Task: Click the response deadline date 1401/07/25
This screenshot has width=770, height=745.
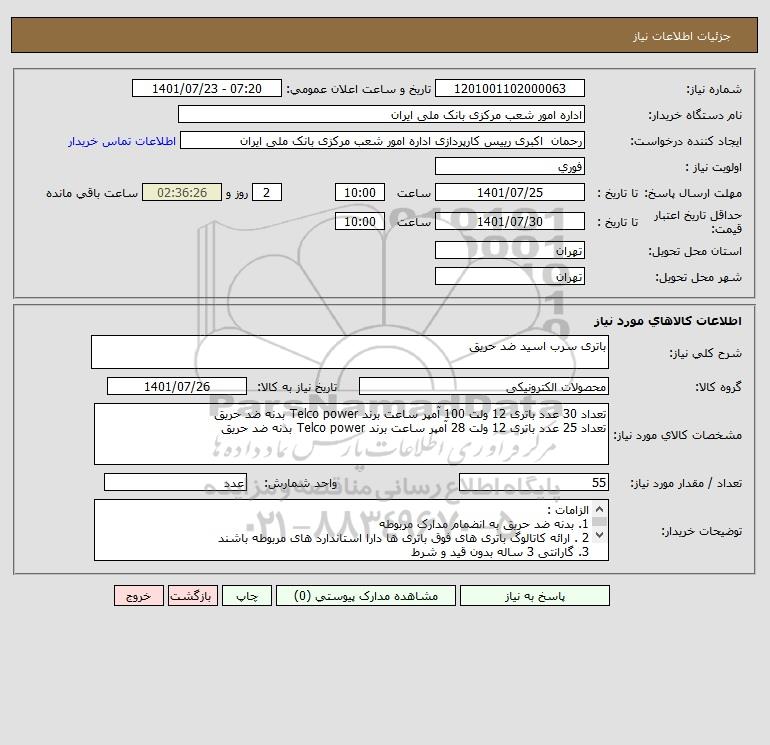Action: 510,193
